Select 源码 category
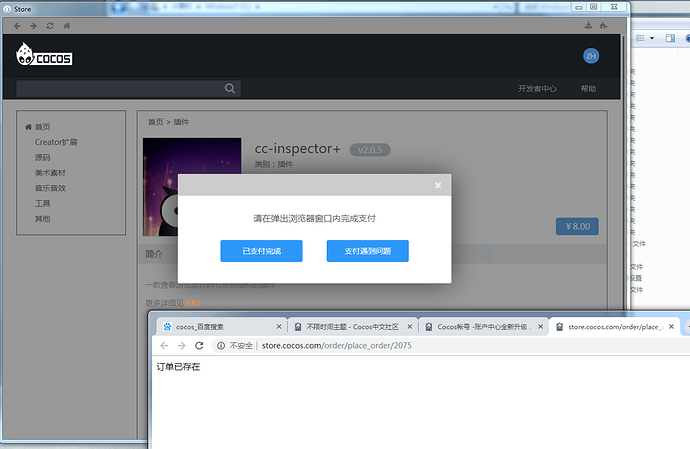This screenshot has height=449, width=690. 43,158
